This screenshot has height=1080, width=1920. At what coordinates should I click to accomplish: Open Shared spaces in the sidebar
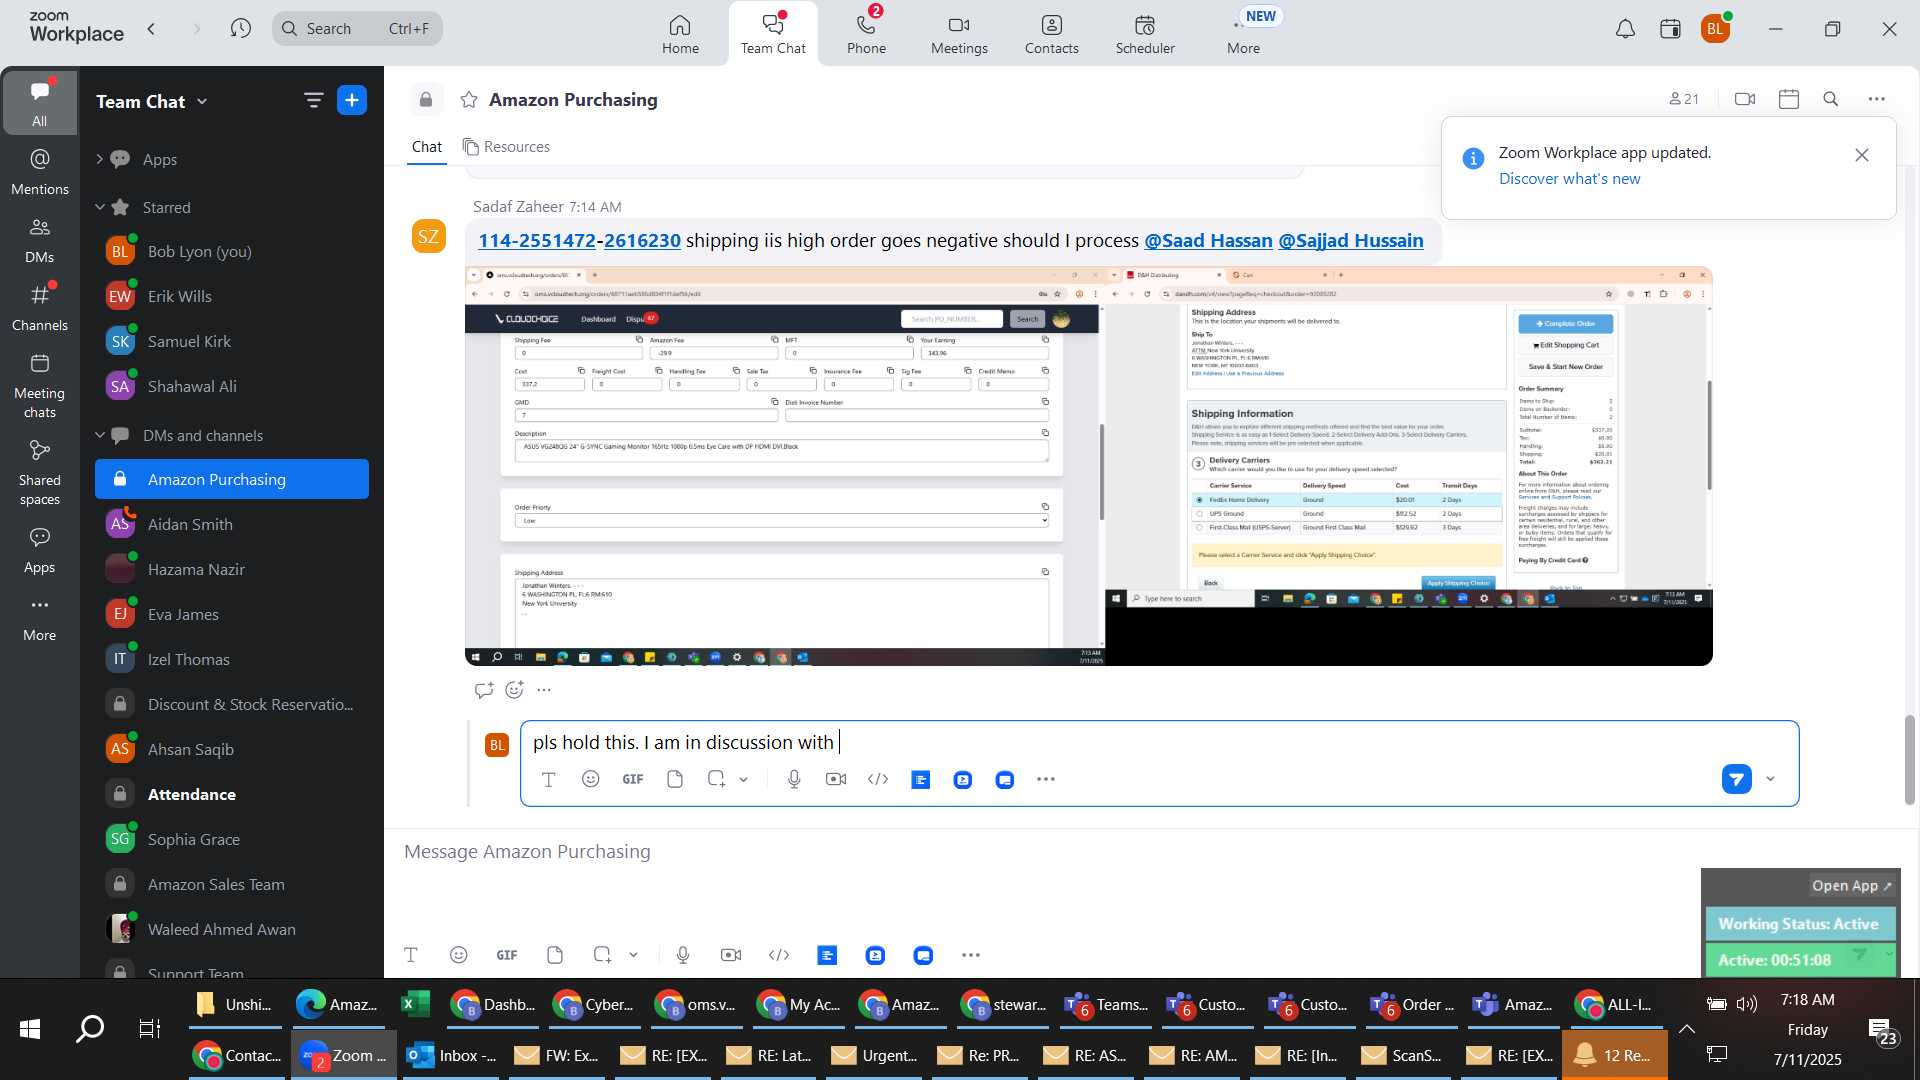pyautogui.click(x=40, y=473)
